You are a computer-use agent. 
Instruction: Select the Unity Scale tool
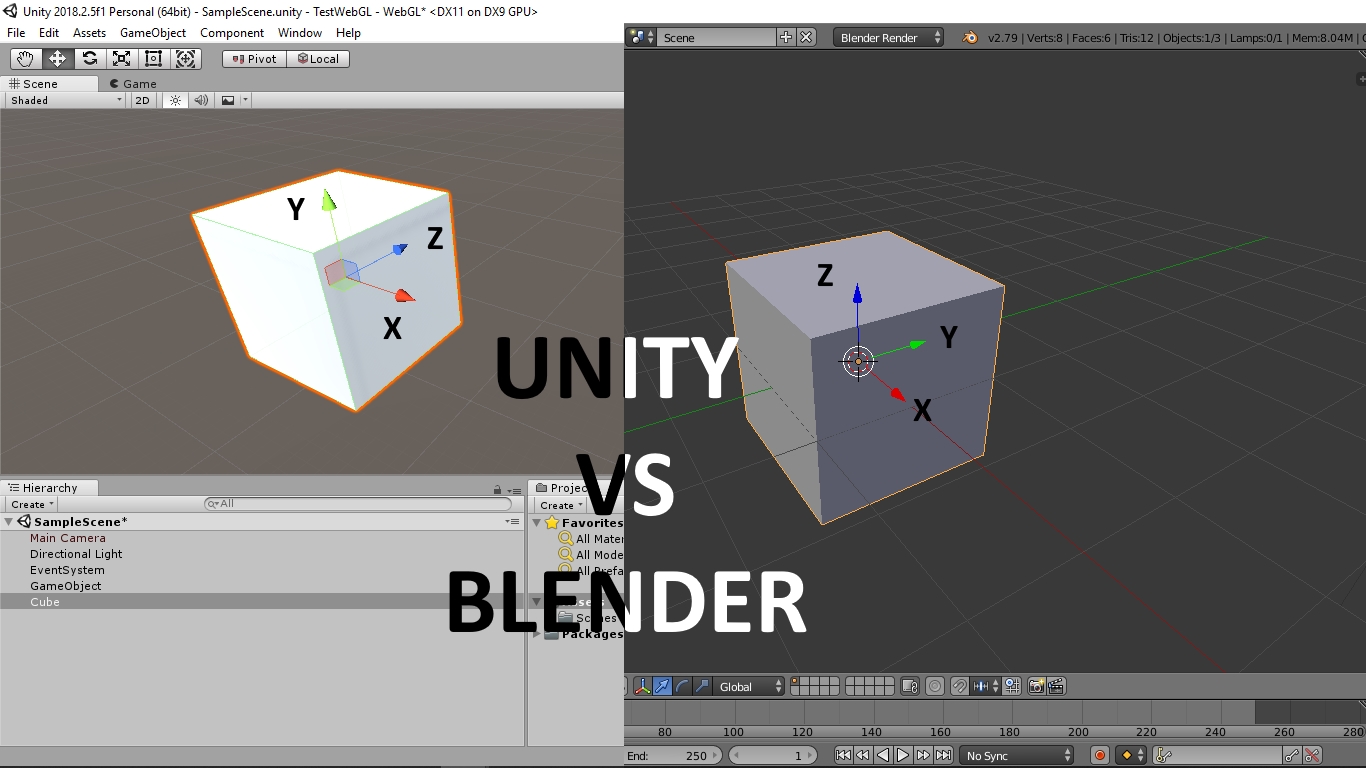coord(121,59)
